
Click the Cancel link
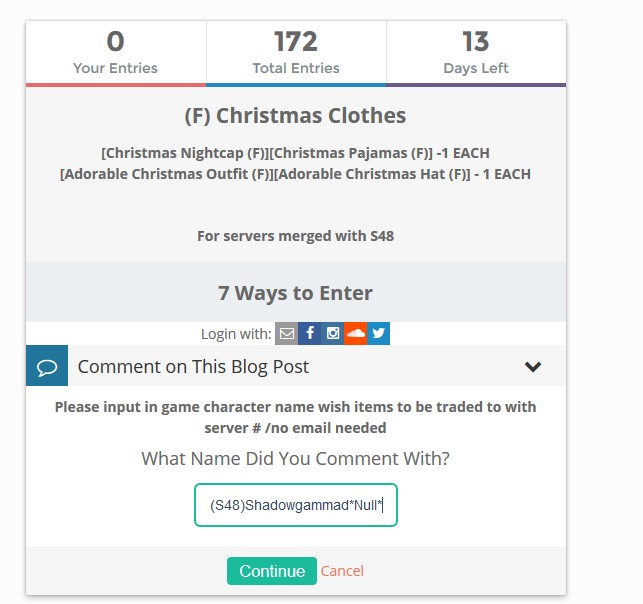342,571
